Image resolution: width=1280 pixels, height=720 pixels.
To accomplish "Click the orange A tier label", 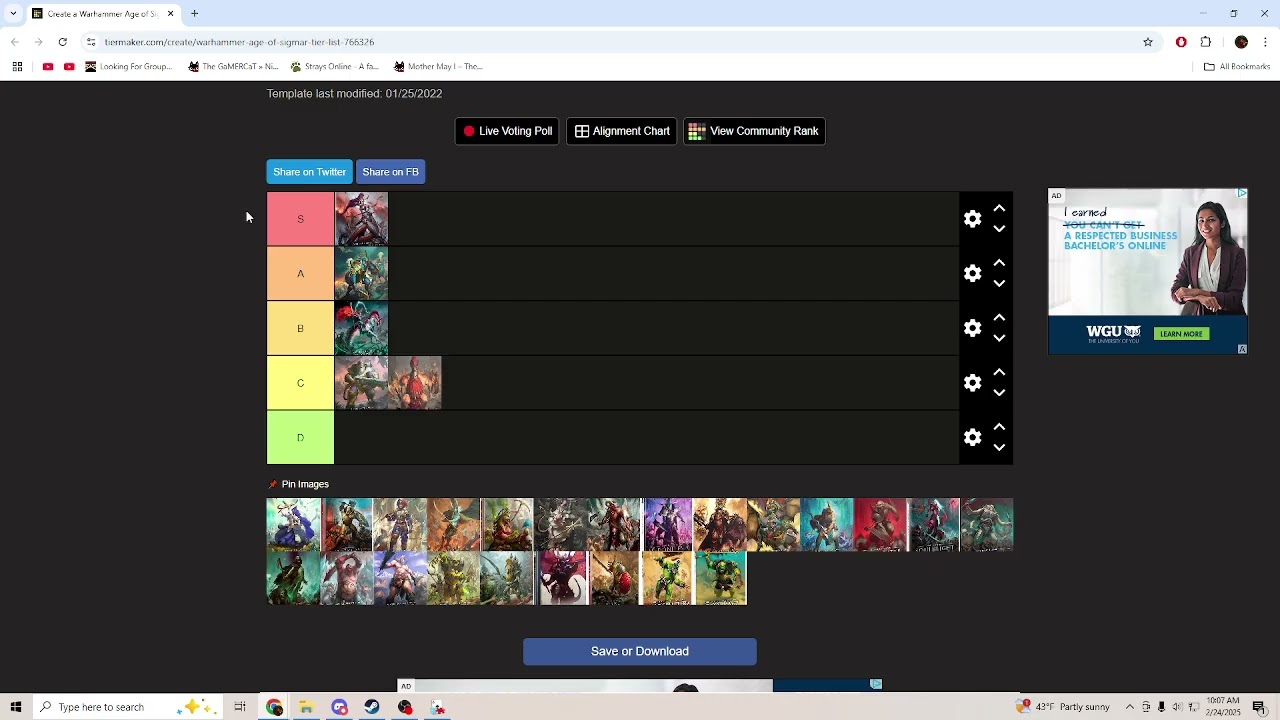I will pyautogui.click(x=300, y=274).
